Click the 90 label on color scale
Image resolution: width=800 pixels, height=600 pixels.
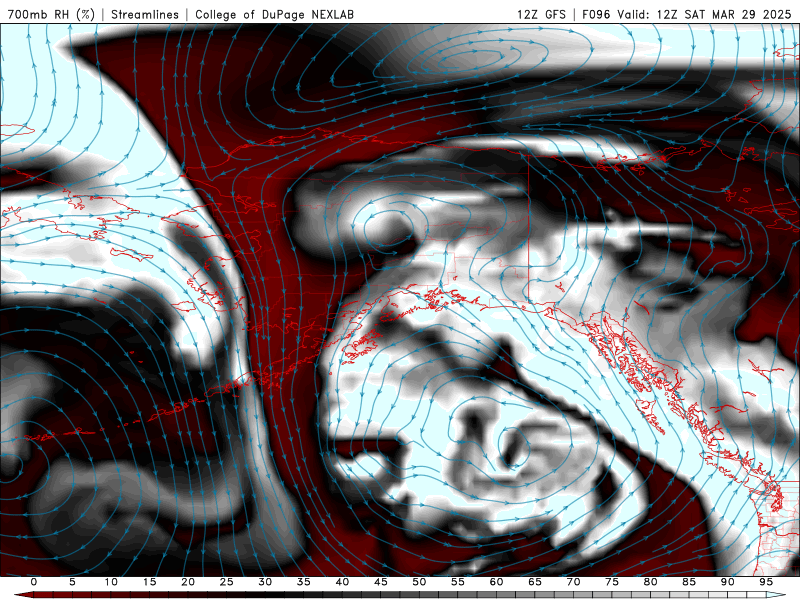[728, 582]
